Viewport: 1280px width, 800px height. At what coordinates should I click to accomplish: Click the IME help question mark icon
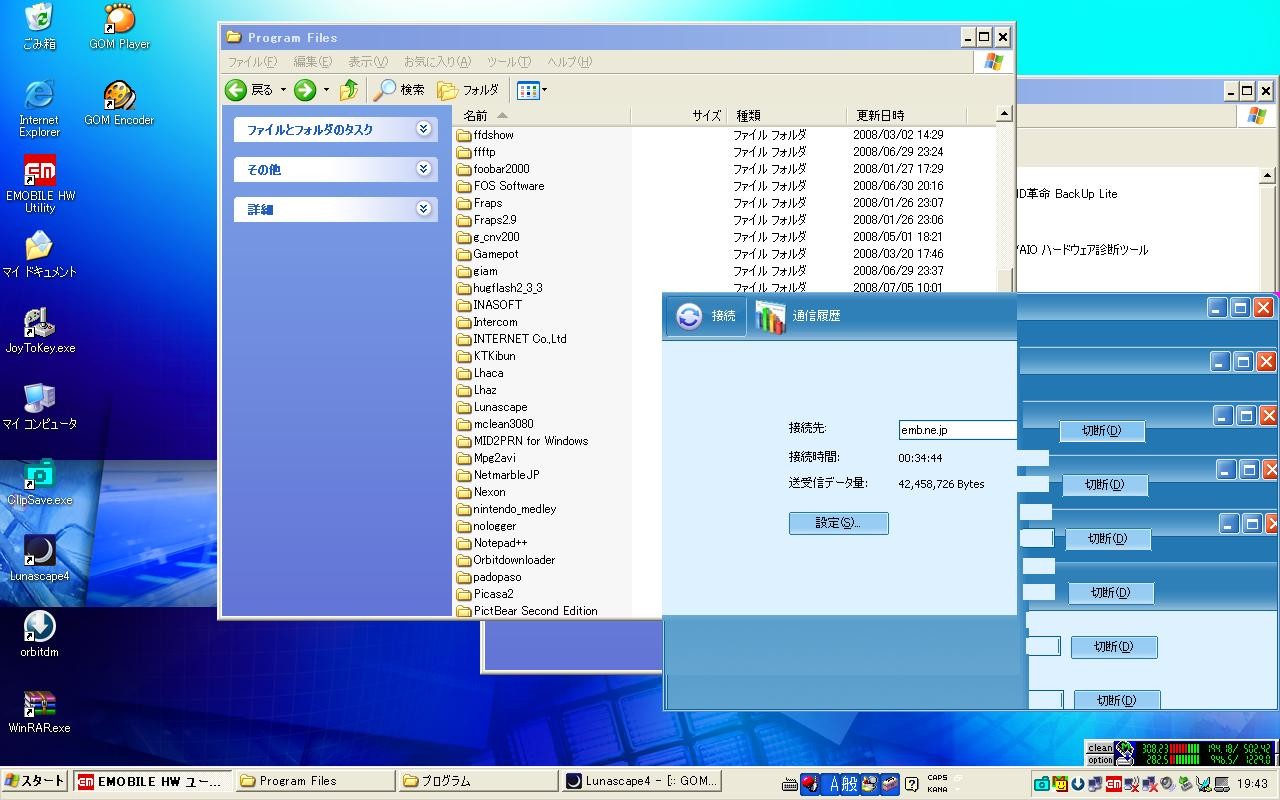tap(911, 784)
